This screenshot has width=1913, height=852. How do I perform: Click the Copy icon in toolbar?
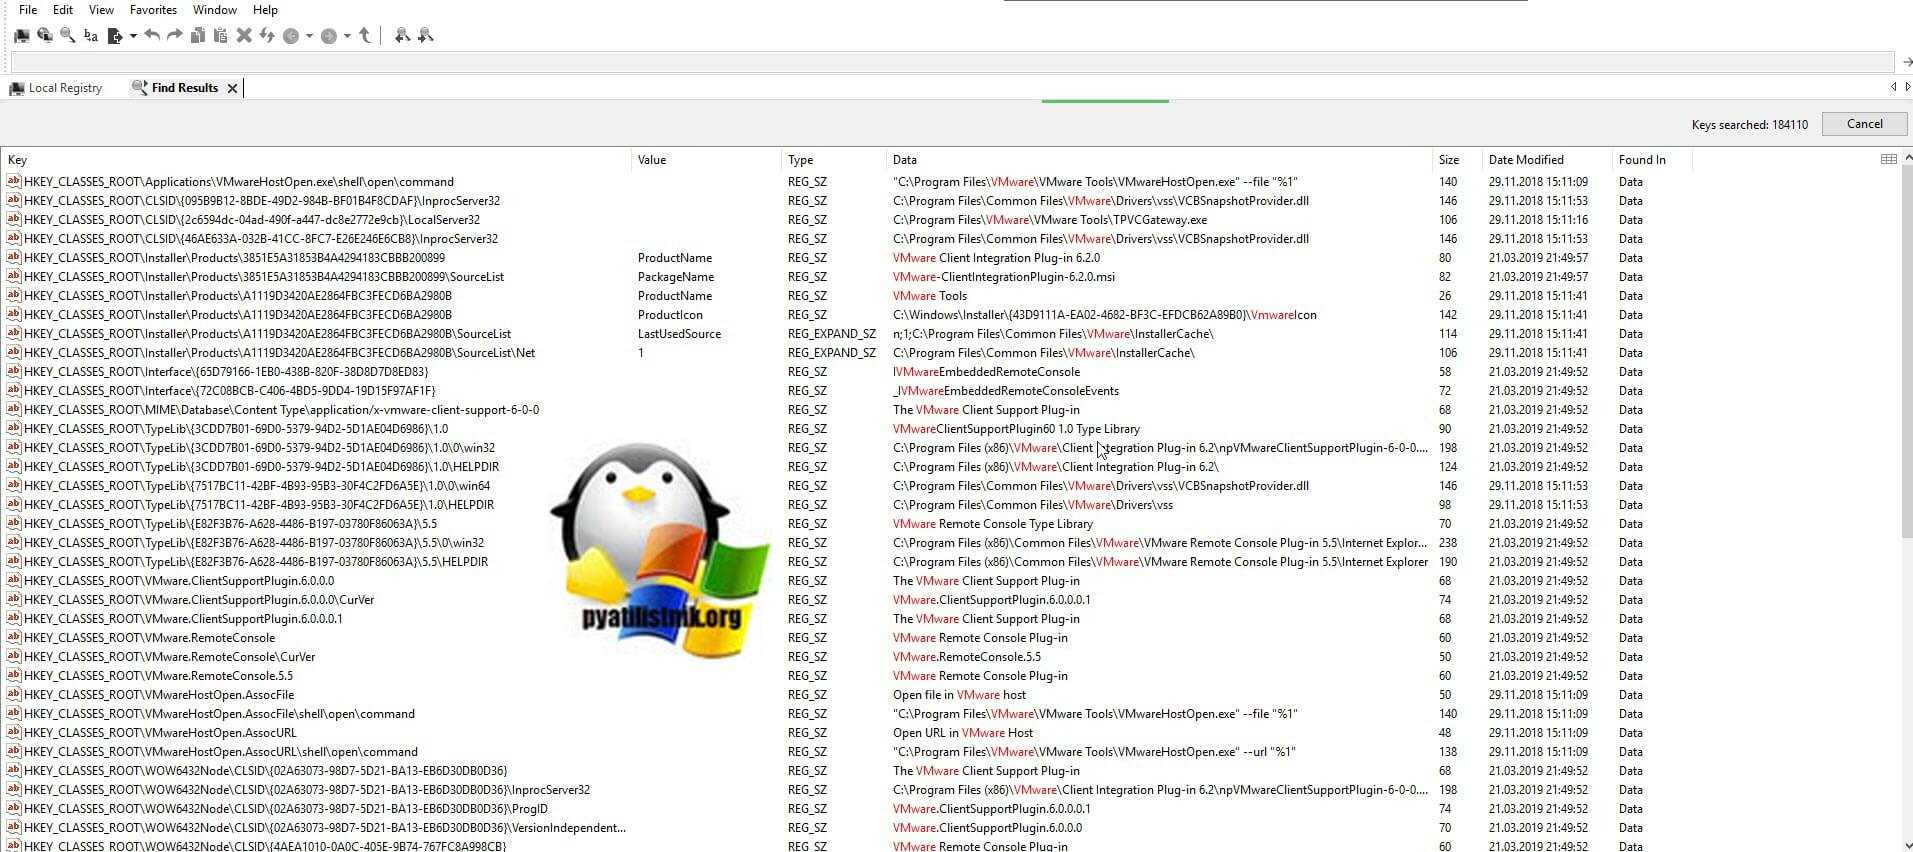click(198, 35)
